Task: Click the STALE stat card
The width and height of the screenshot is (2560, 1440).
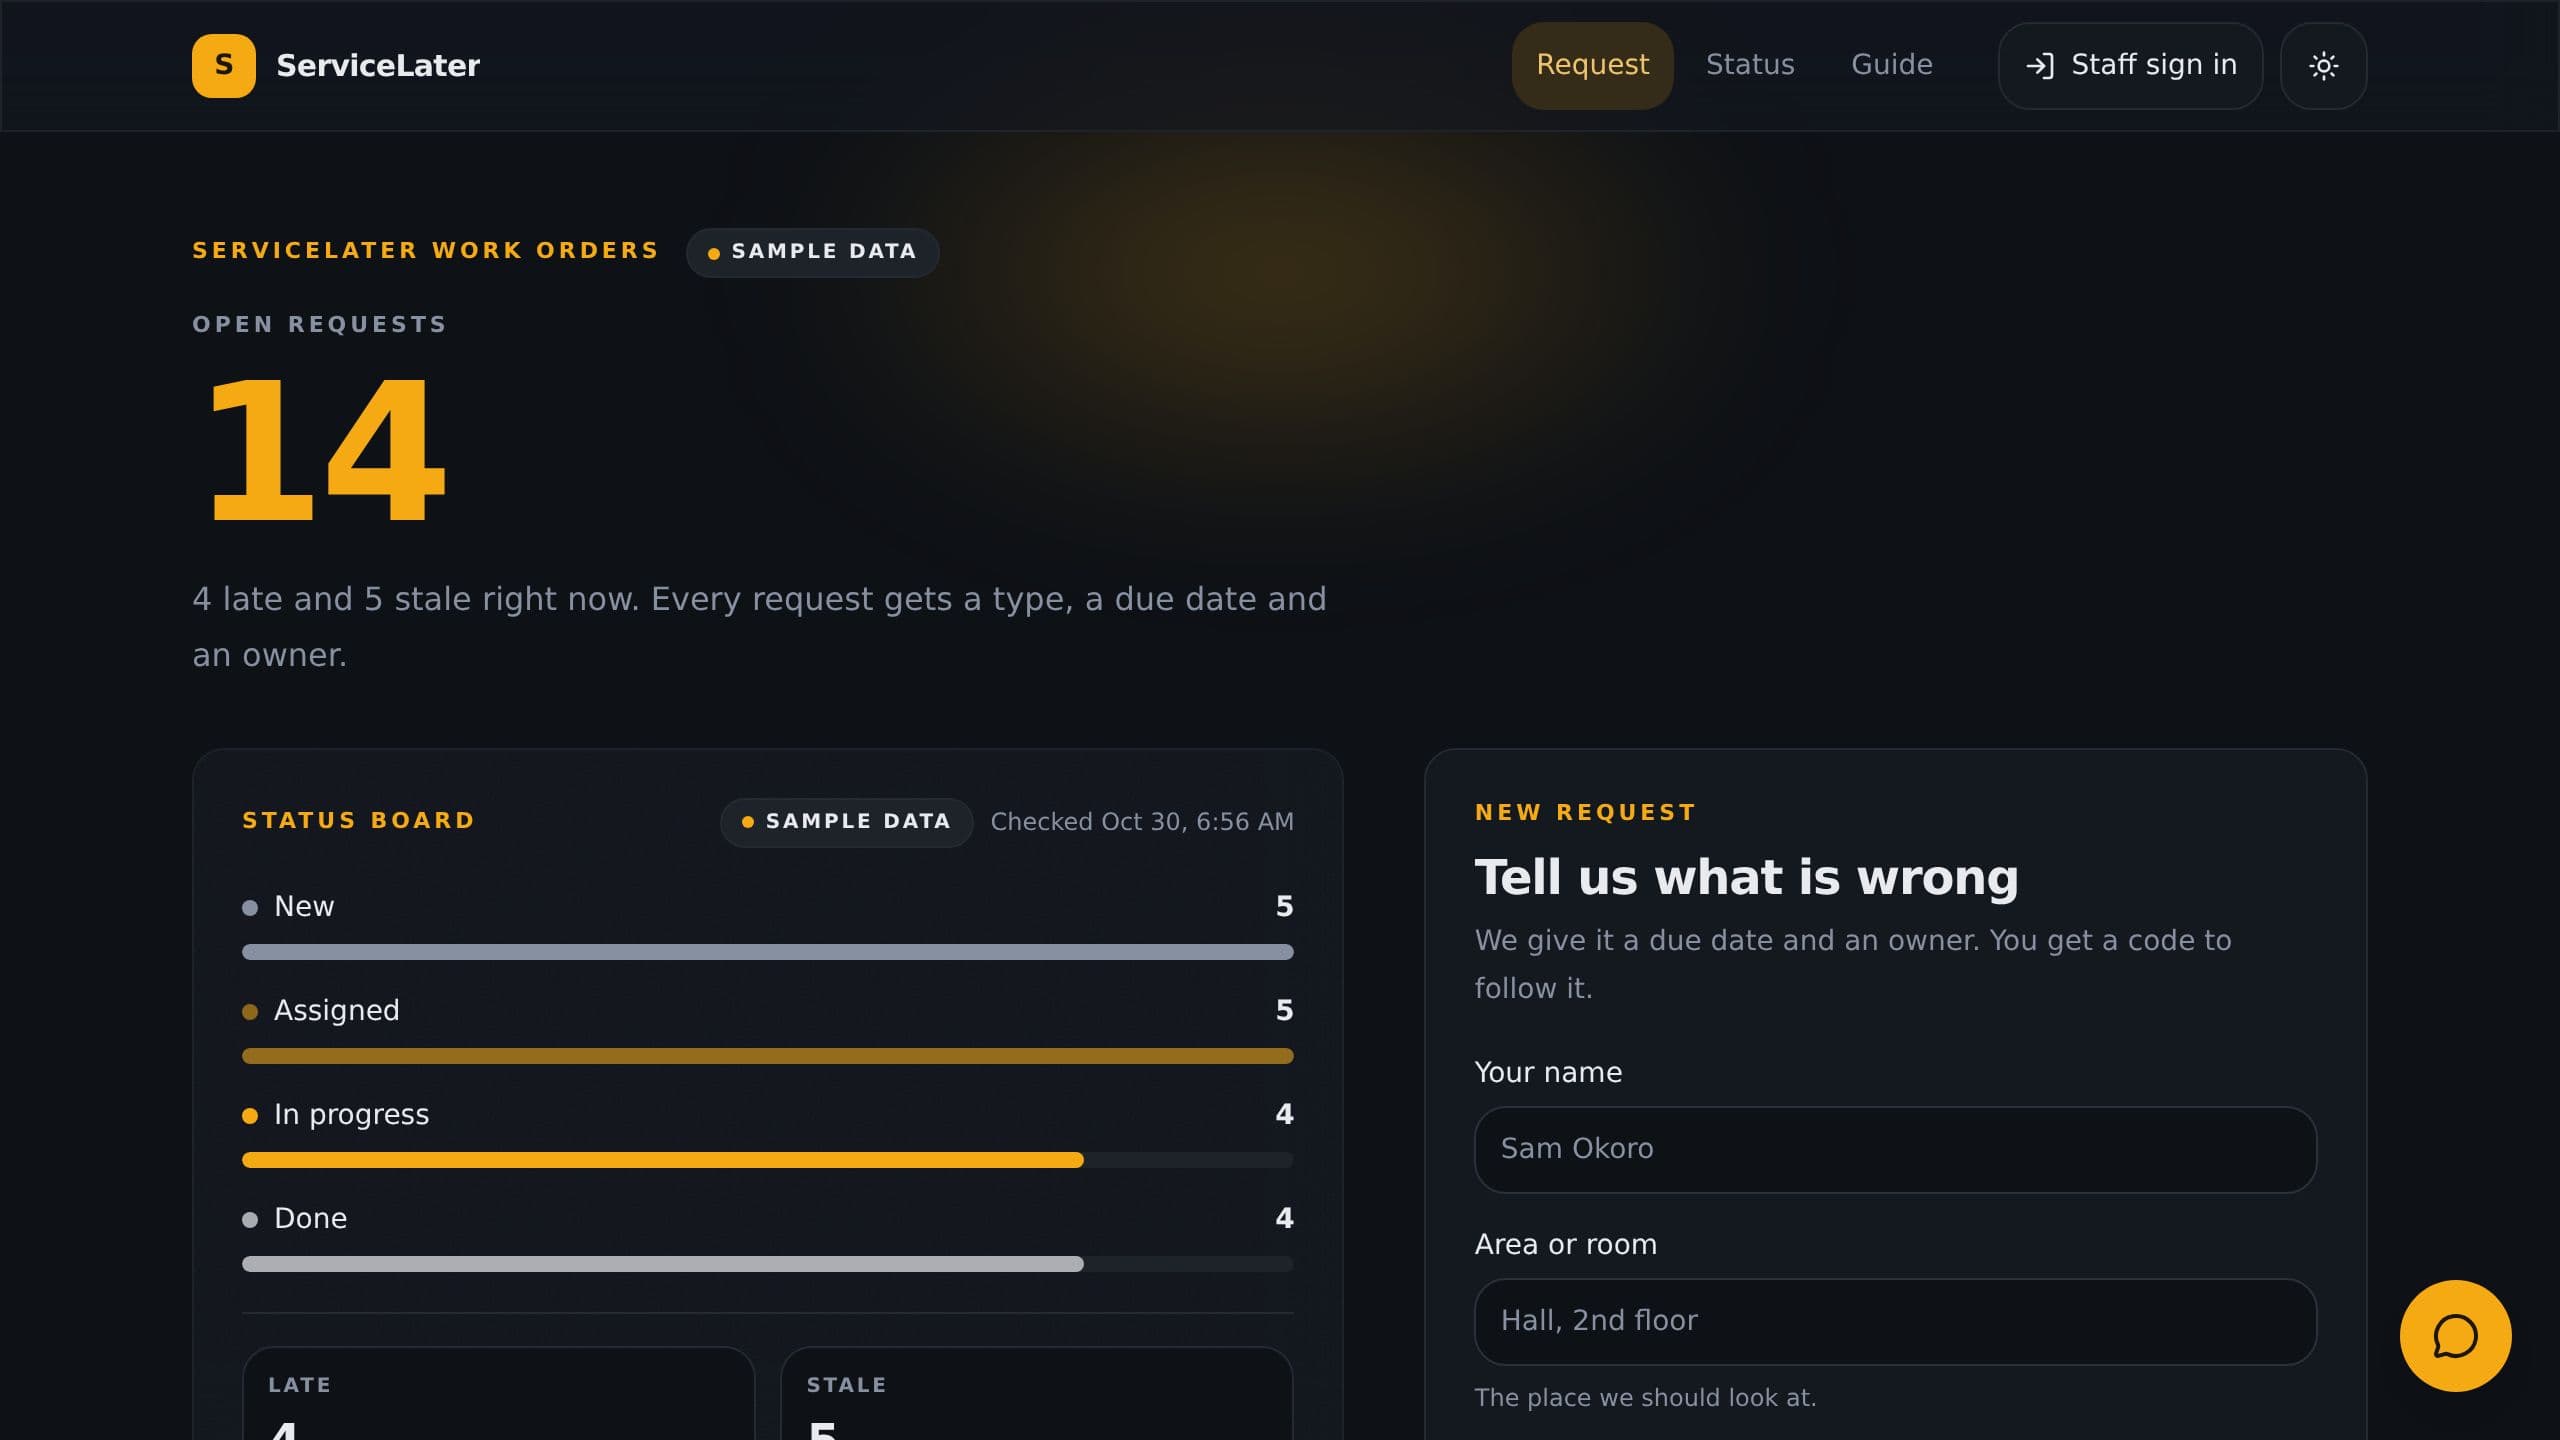Action: coord(1036,1394)
